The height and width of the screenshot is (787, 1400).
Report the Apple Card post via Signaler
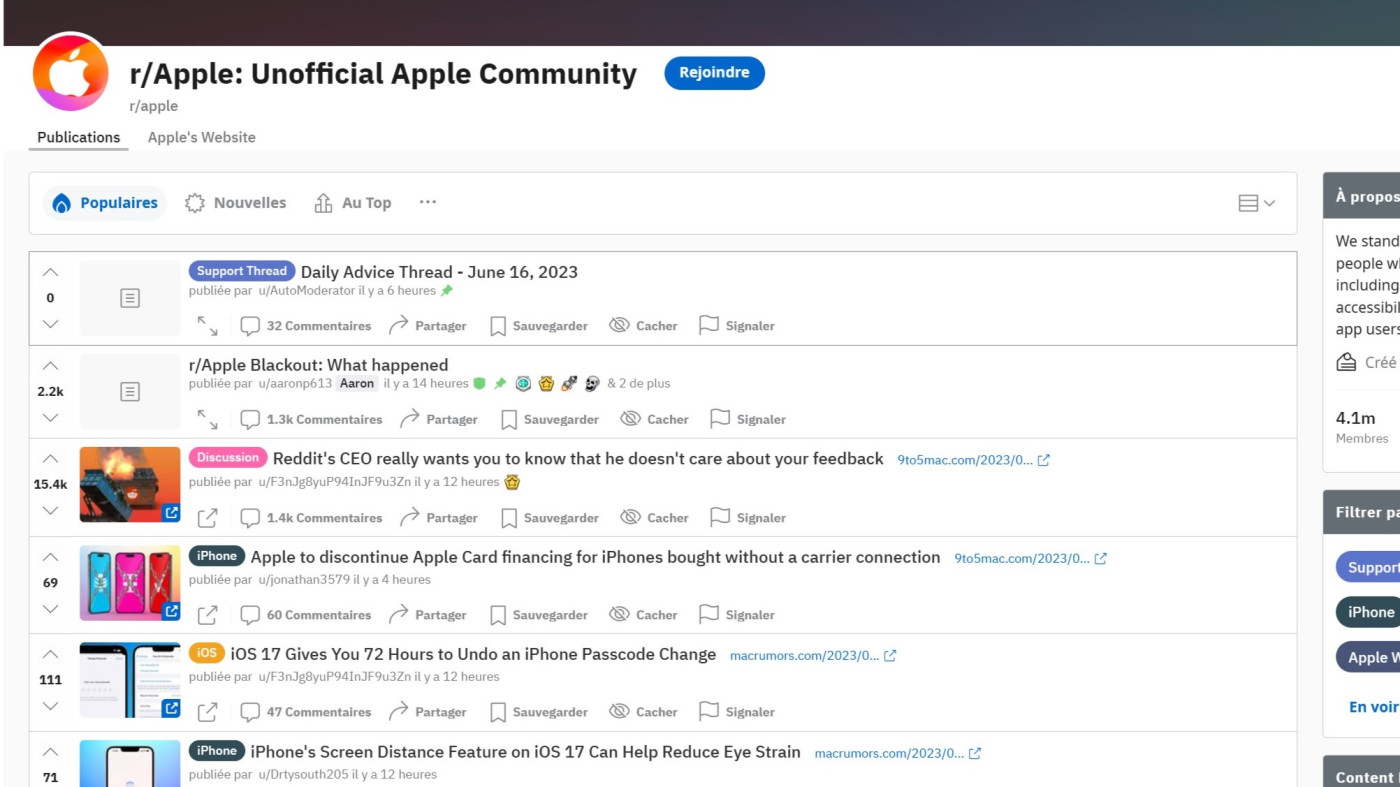click(736, 615)
